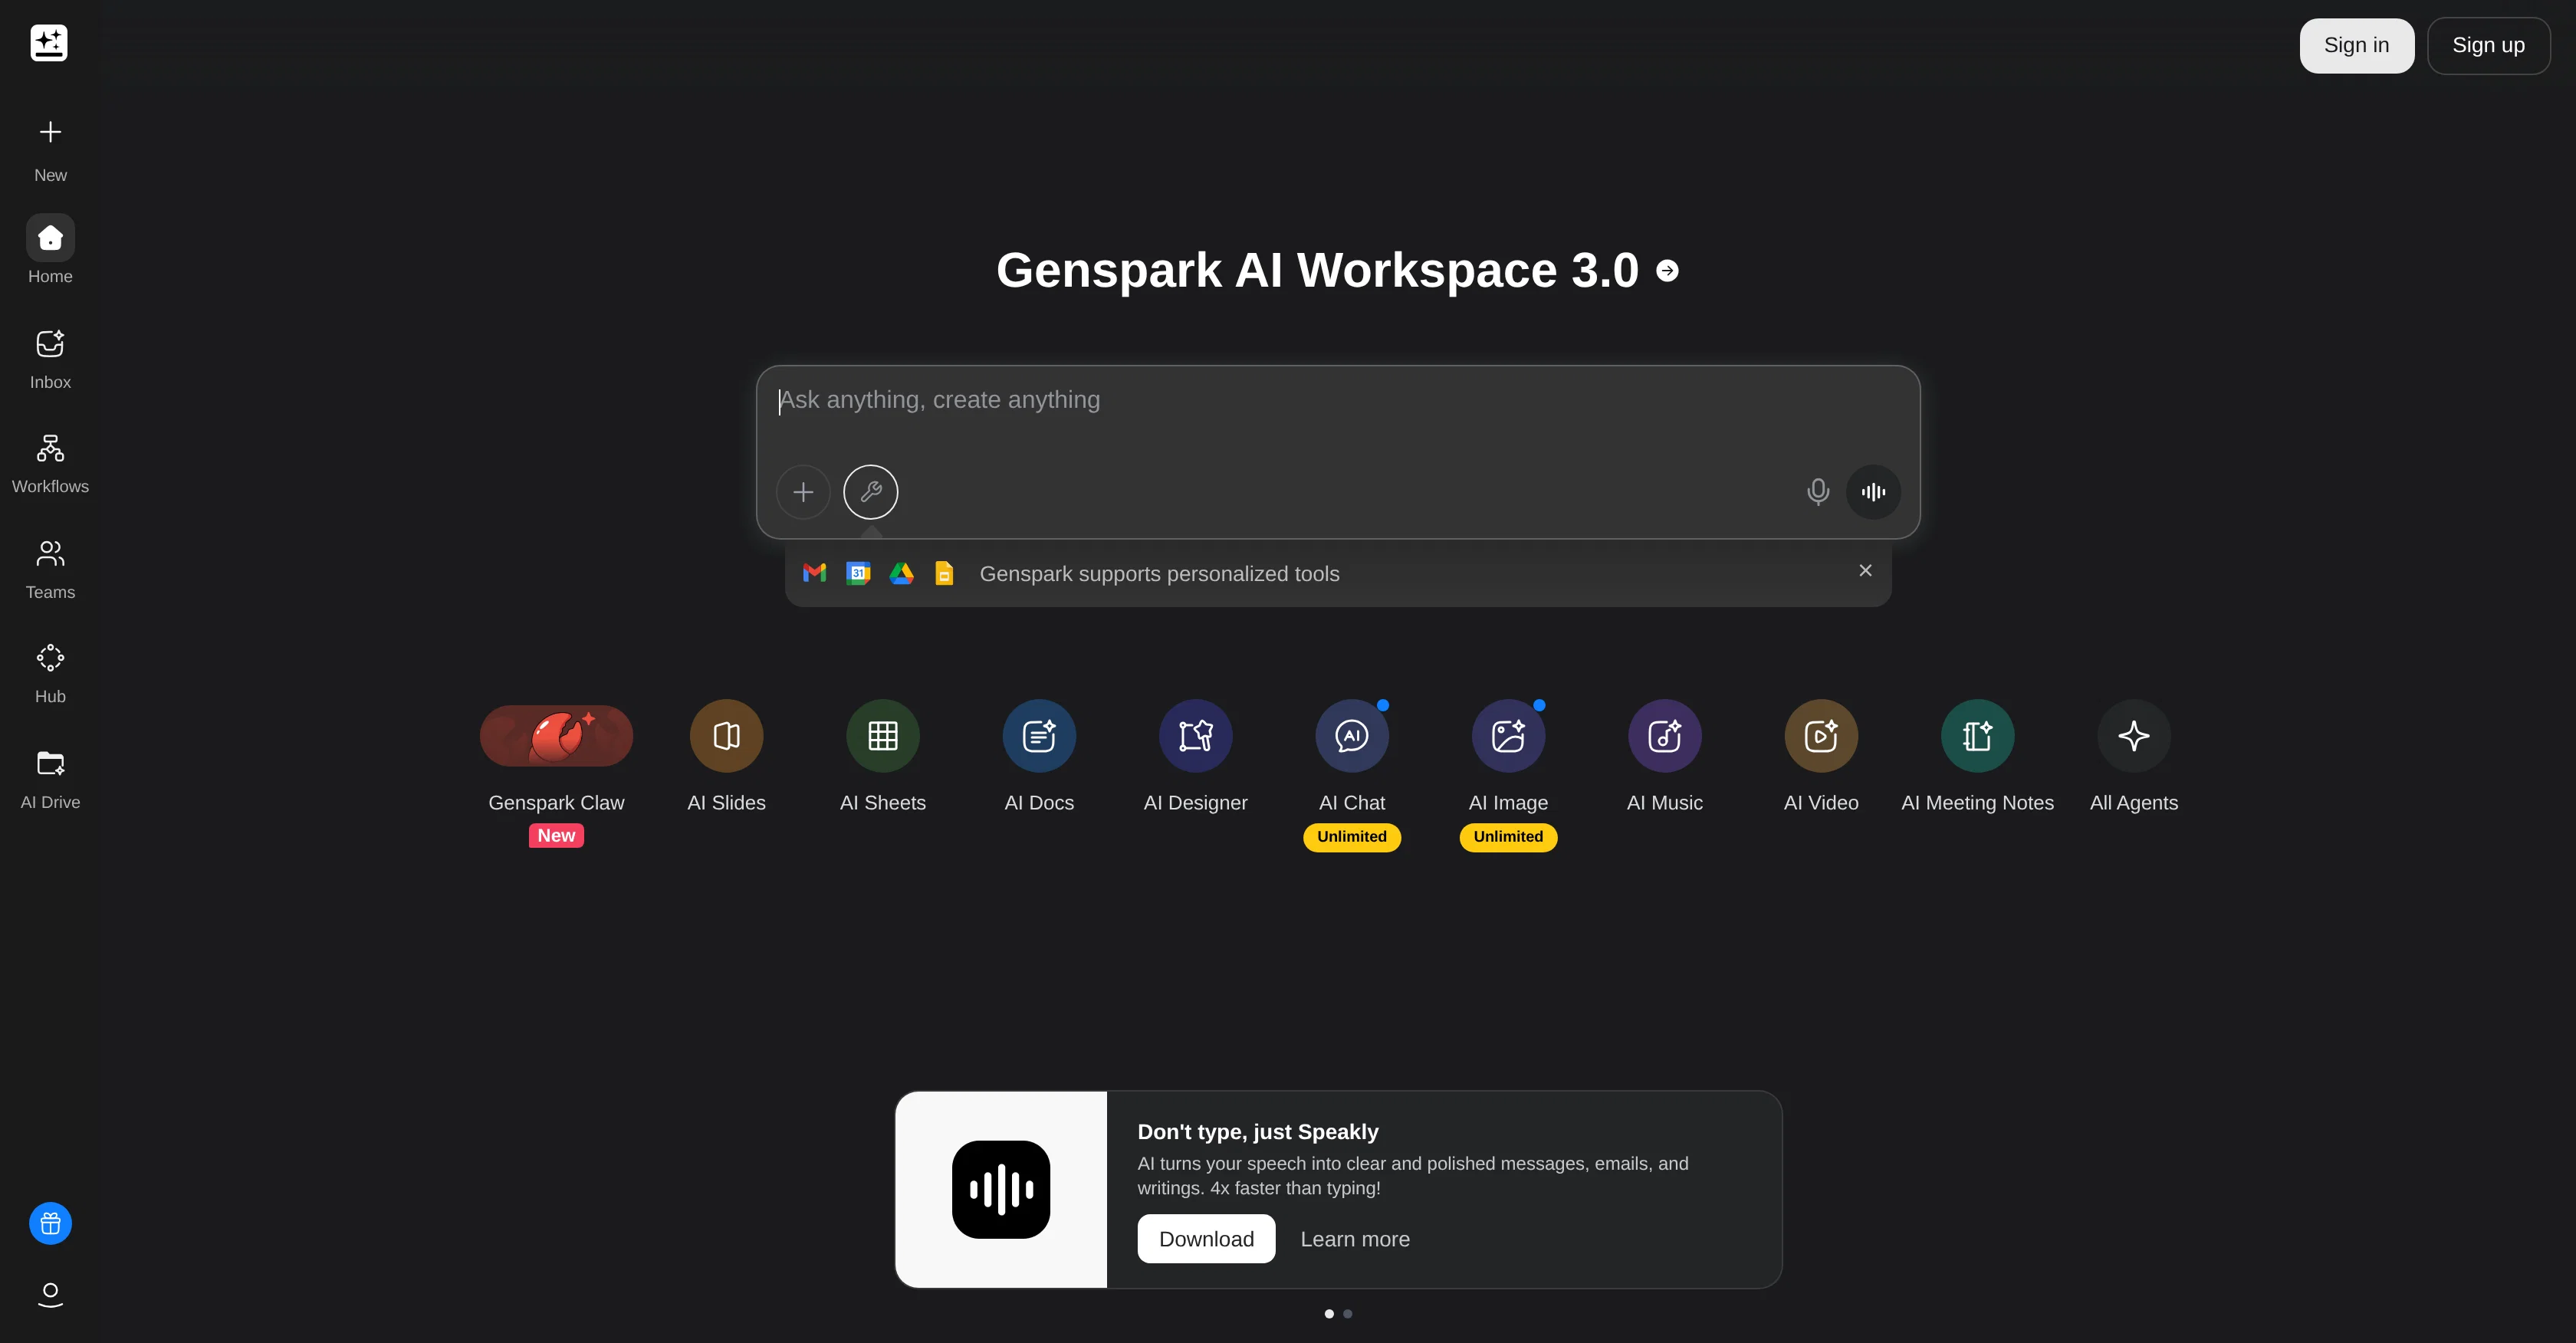Click the Gmail icon in tools banner
Image resolution: width=2576 pixels, height=1343 pixels.
click(x=814, y=573)
